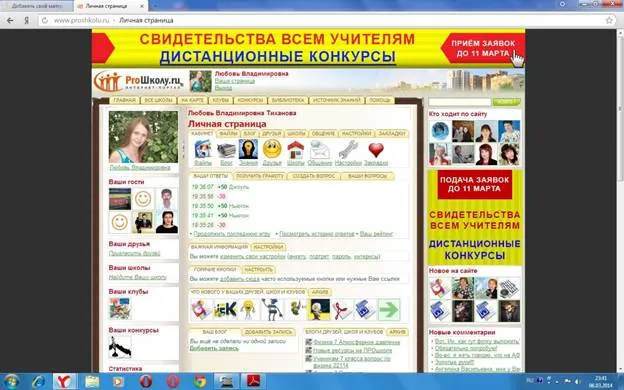Open the Общение envelope icon
Image resolution: width=624 pixels, height=390 pixels.
click(320, 150)
